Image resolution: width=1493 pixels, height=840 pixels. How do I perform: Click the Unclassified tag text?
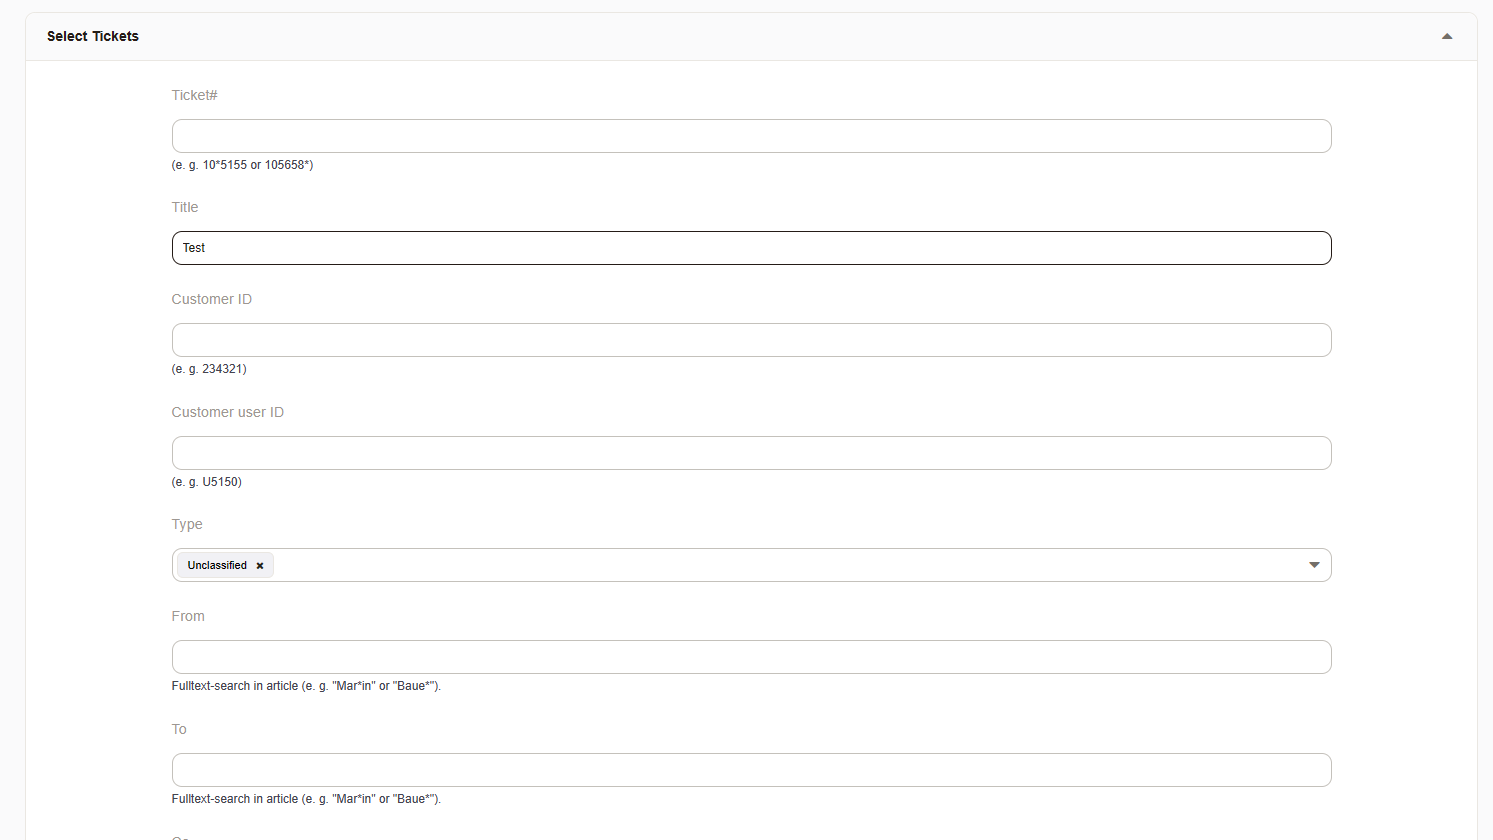click(217, 566)
